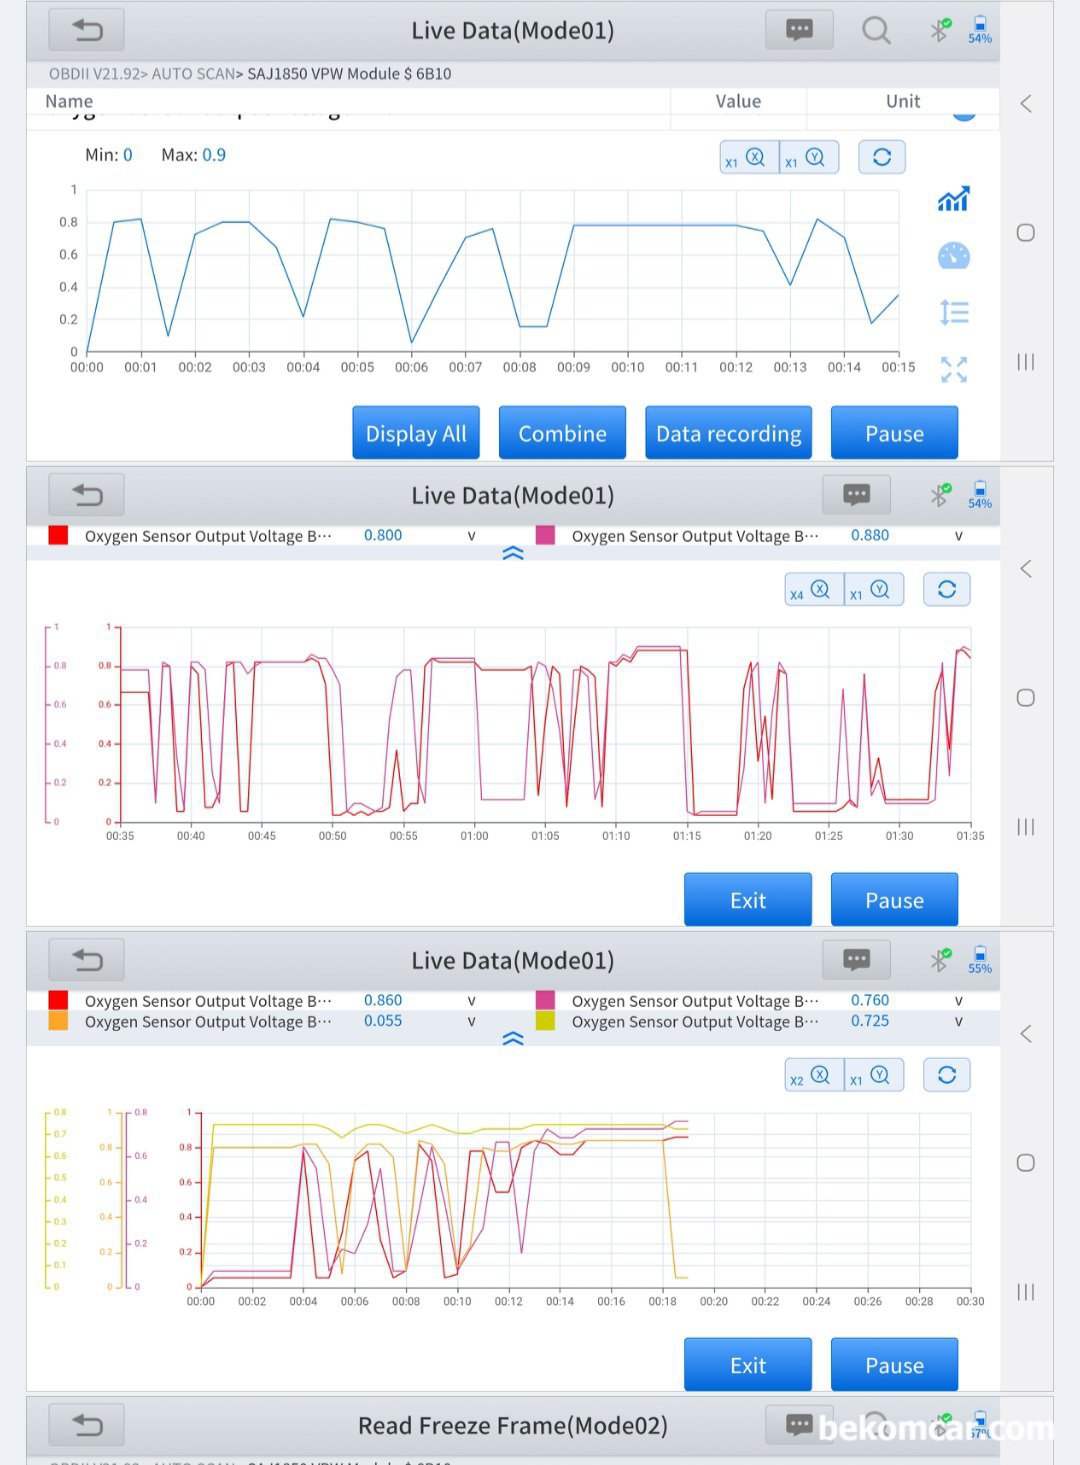
Task: Pause the four-sensor combined graph
Action: (894, 1365)
